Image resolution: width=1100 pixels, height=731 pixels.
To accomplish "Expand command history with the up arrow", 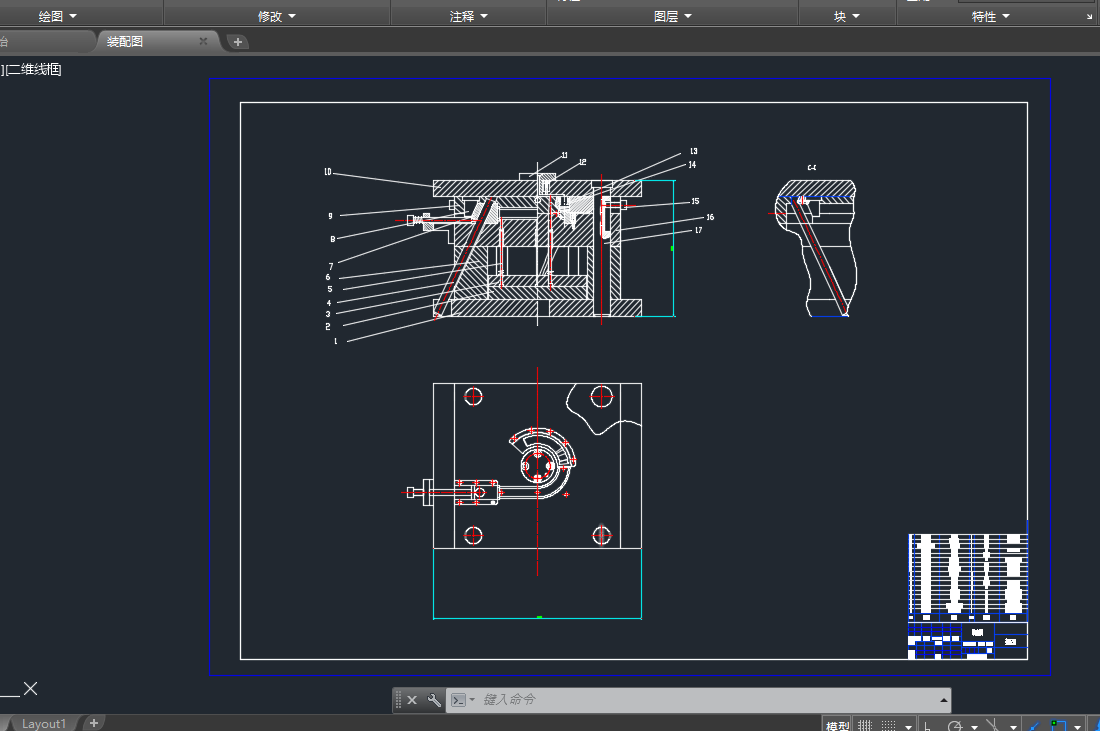I will (943, 700).
